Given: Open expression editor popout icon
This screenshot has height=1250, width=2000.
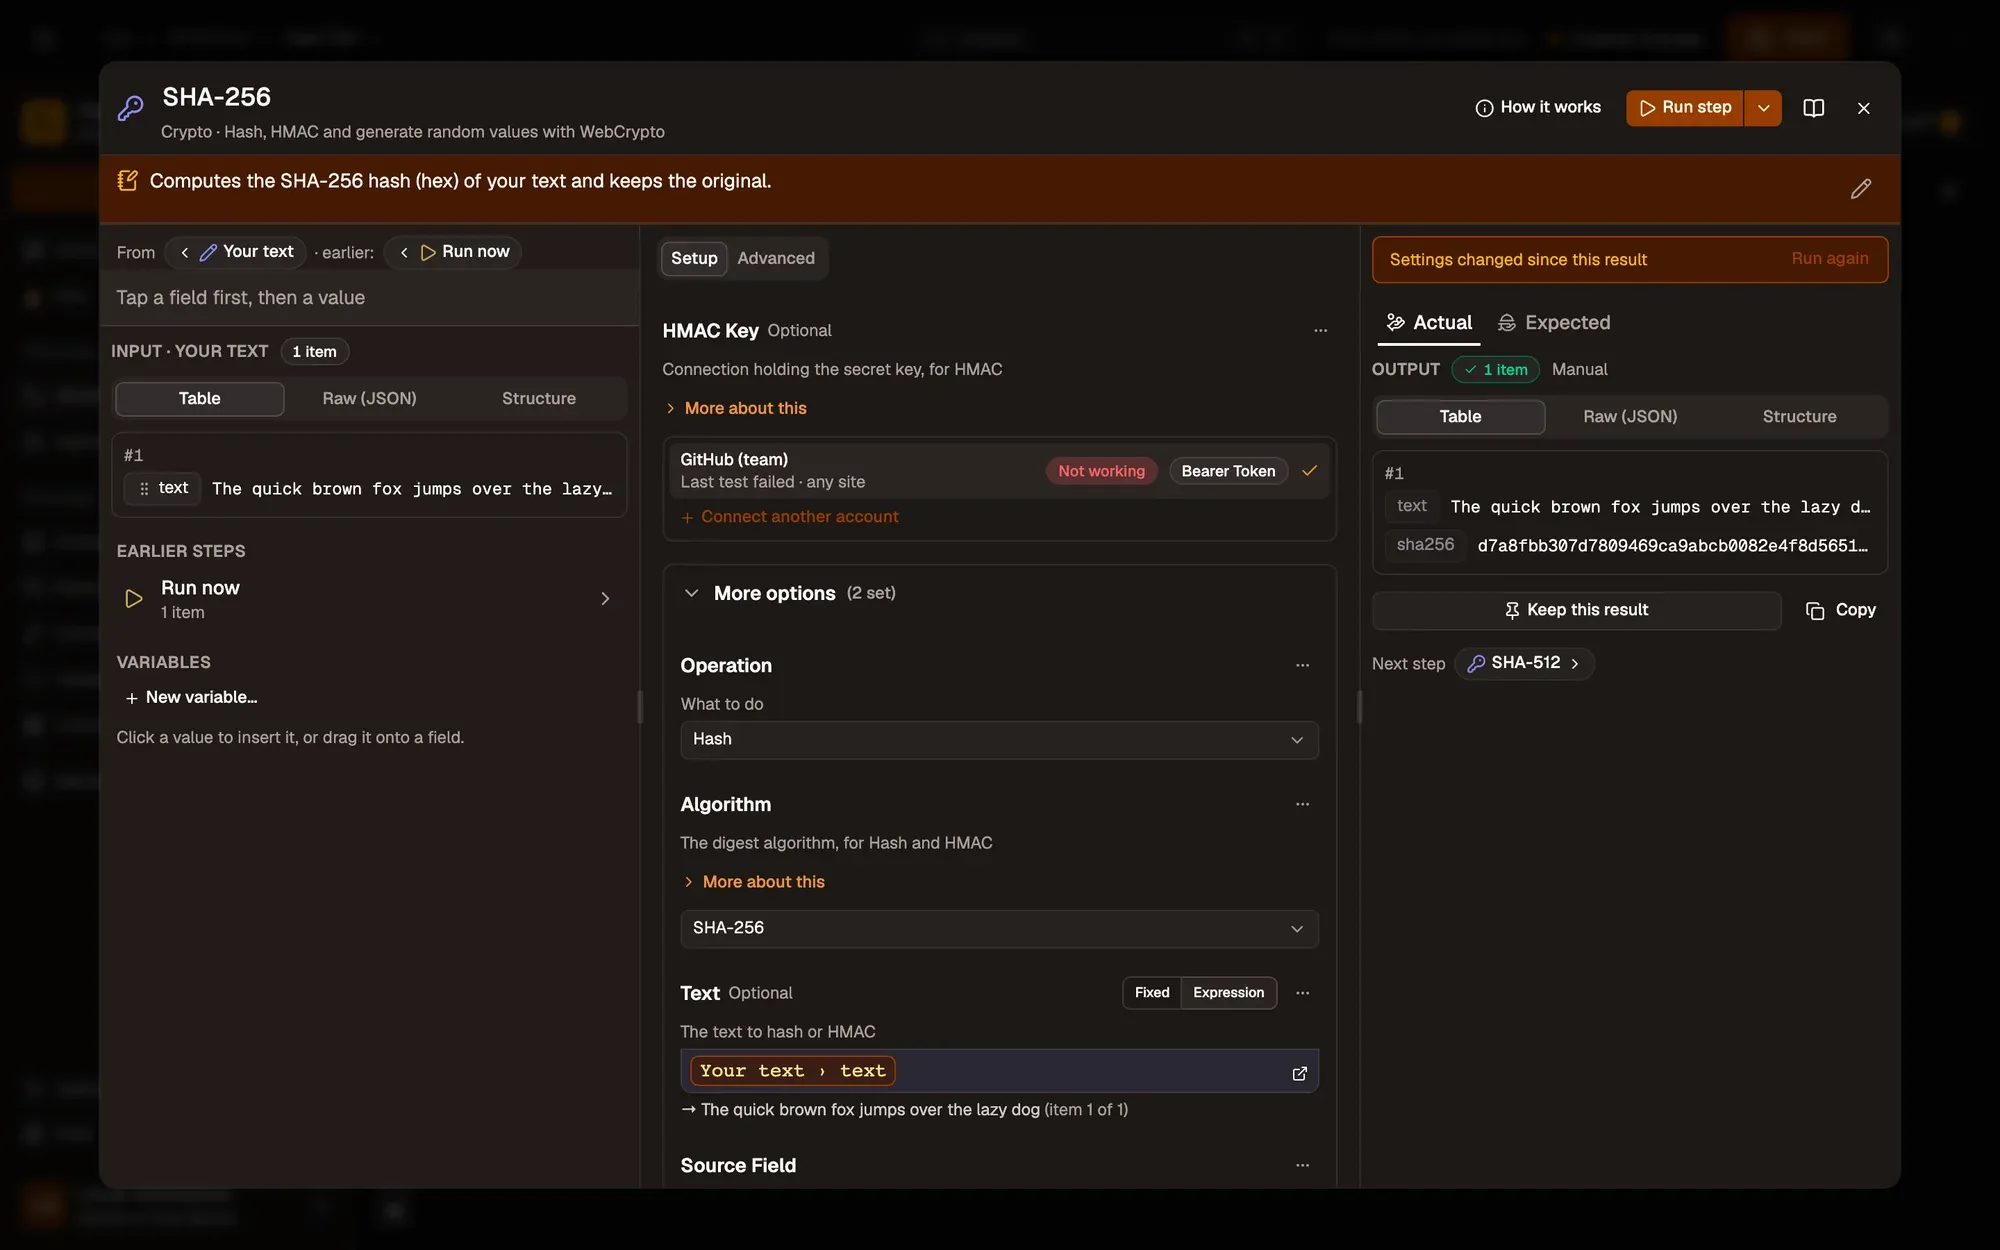Looking at the screenshot, I should pos(1299,1073).
